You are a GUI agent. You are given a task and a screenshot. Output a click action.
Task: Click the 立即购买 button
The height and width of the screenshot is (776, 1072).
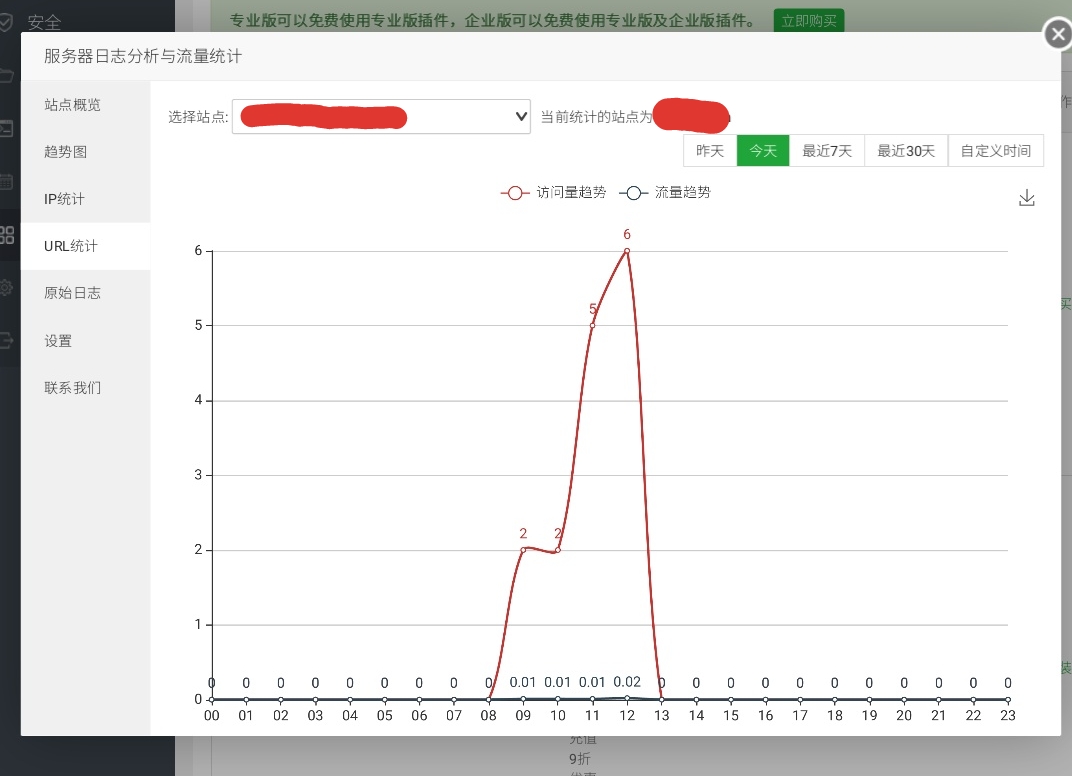point(809,21)
